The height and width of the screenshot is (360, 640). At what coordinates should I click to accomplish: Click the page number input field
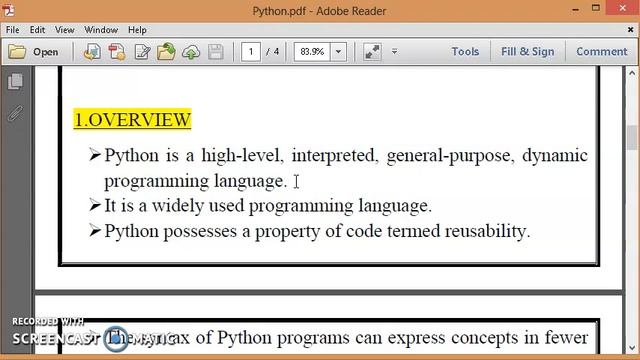[251, 52]
